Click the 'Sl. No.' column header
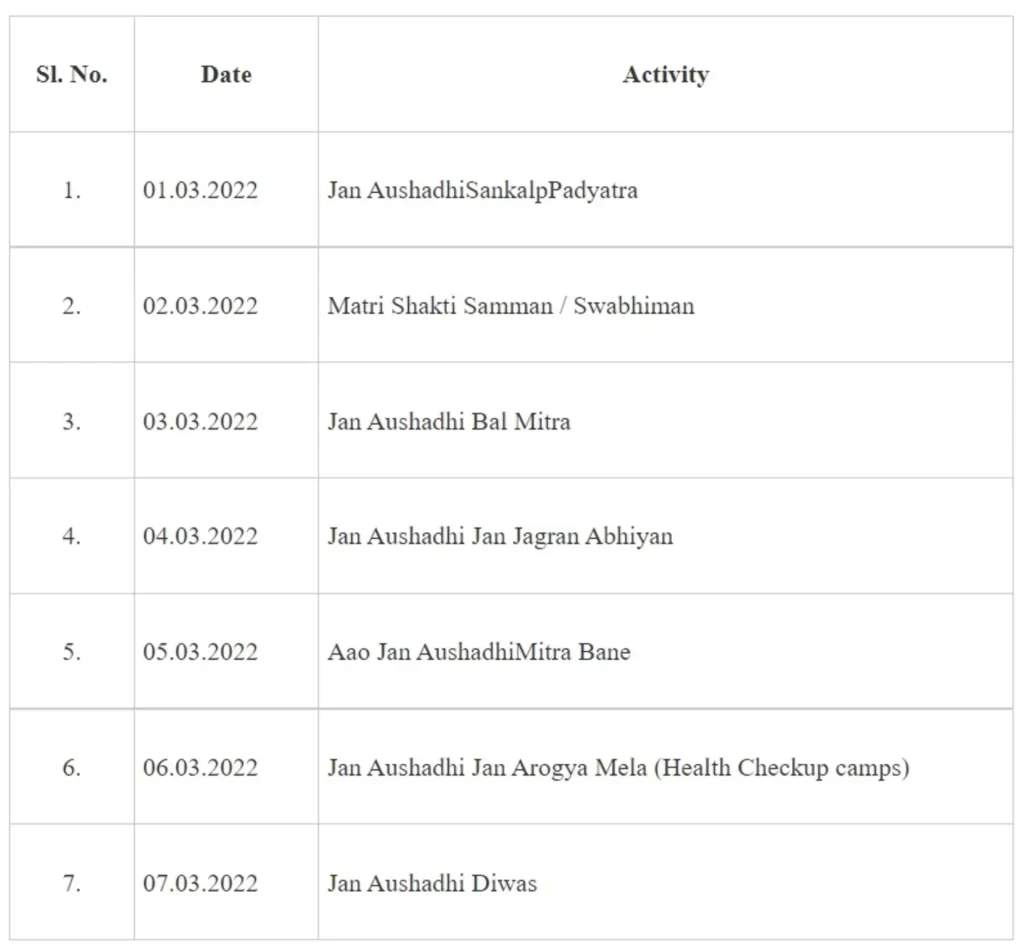Image resolution: width=1024 pixels, height=948 pixels. 72,75
